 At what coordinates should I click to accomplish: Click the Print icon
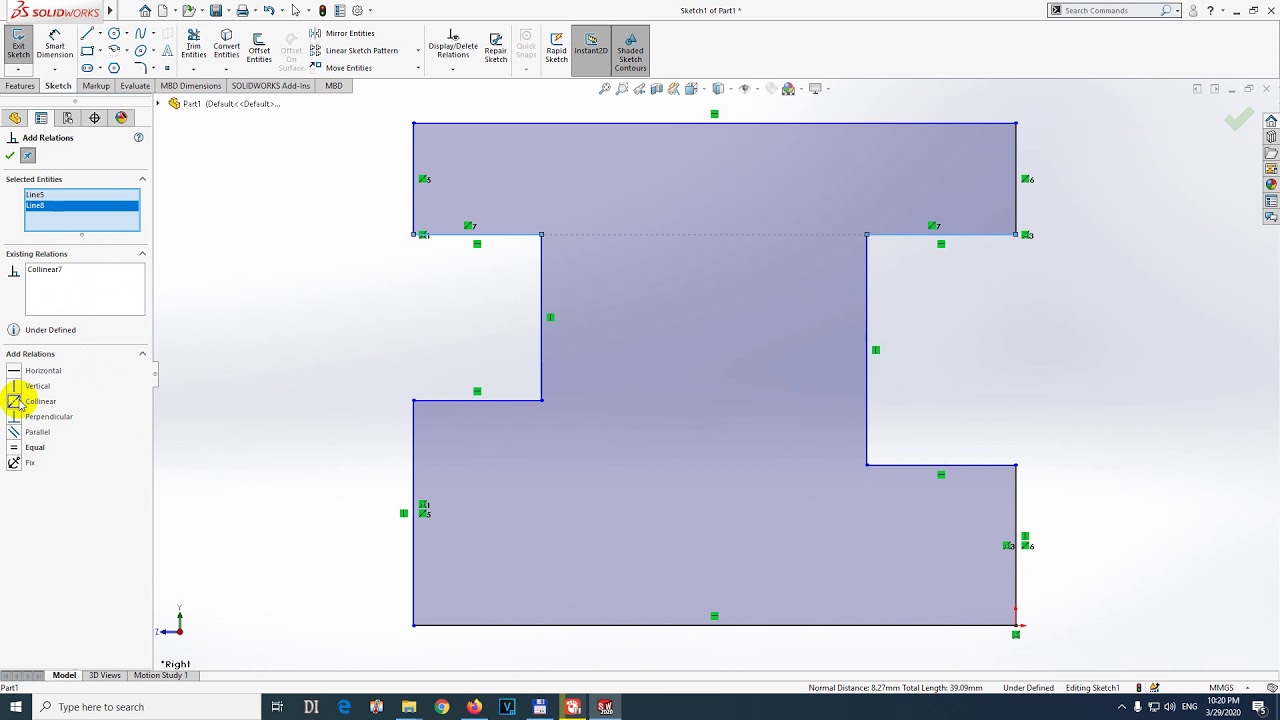242,10
